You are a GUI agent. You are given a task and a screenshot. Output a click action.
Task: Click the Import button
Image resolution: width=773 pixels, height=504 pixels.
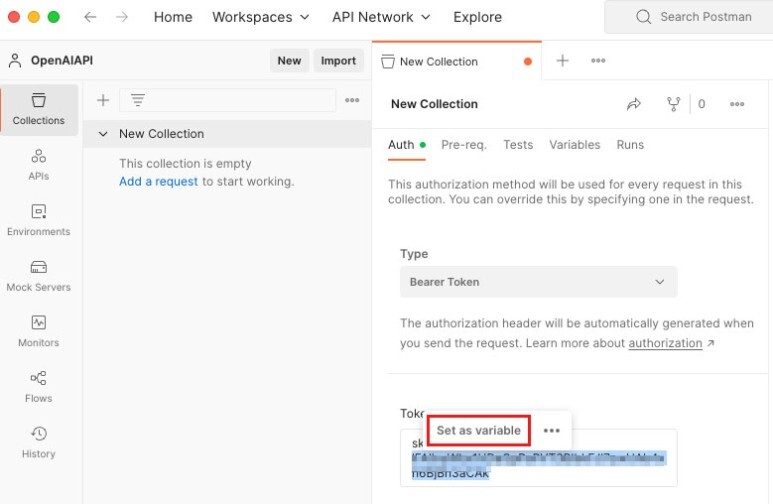click(338, 61)
